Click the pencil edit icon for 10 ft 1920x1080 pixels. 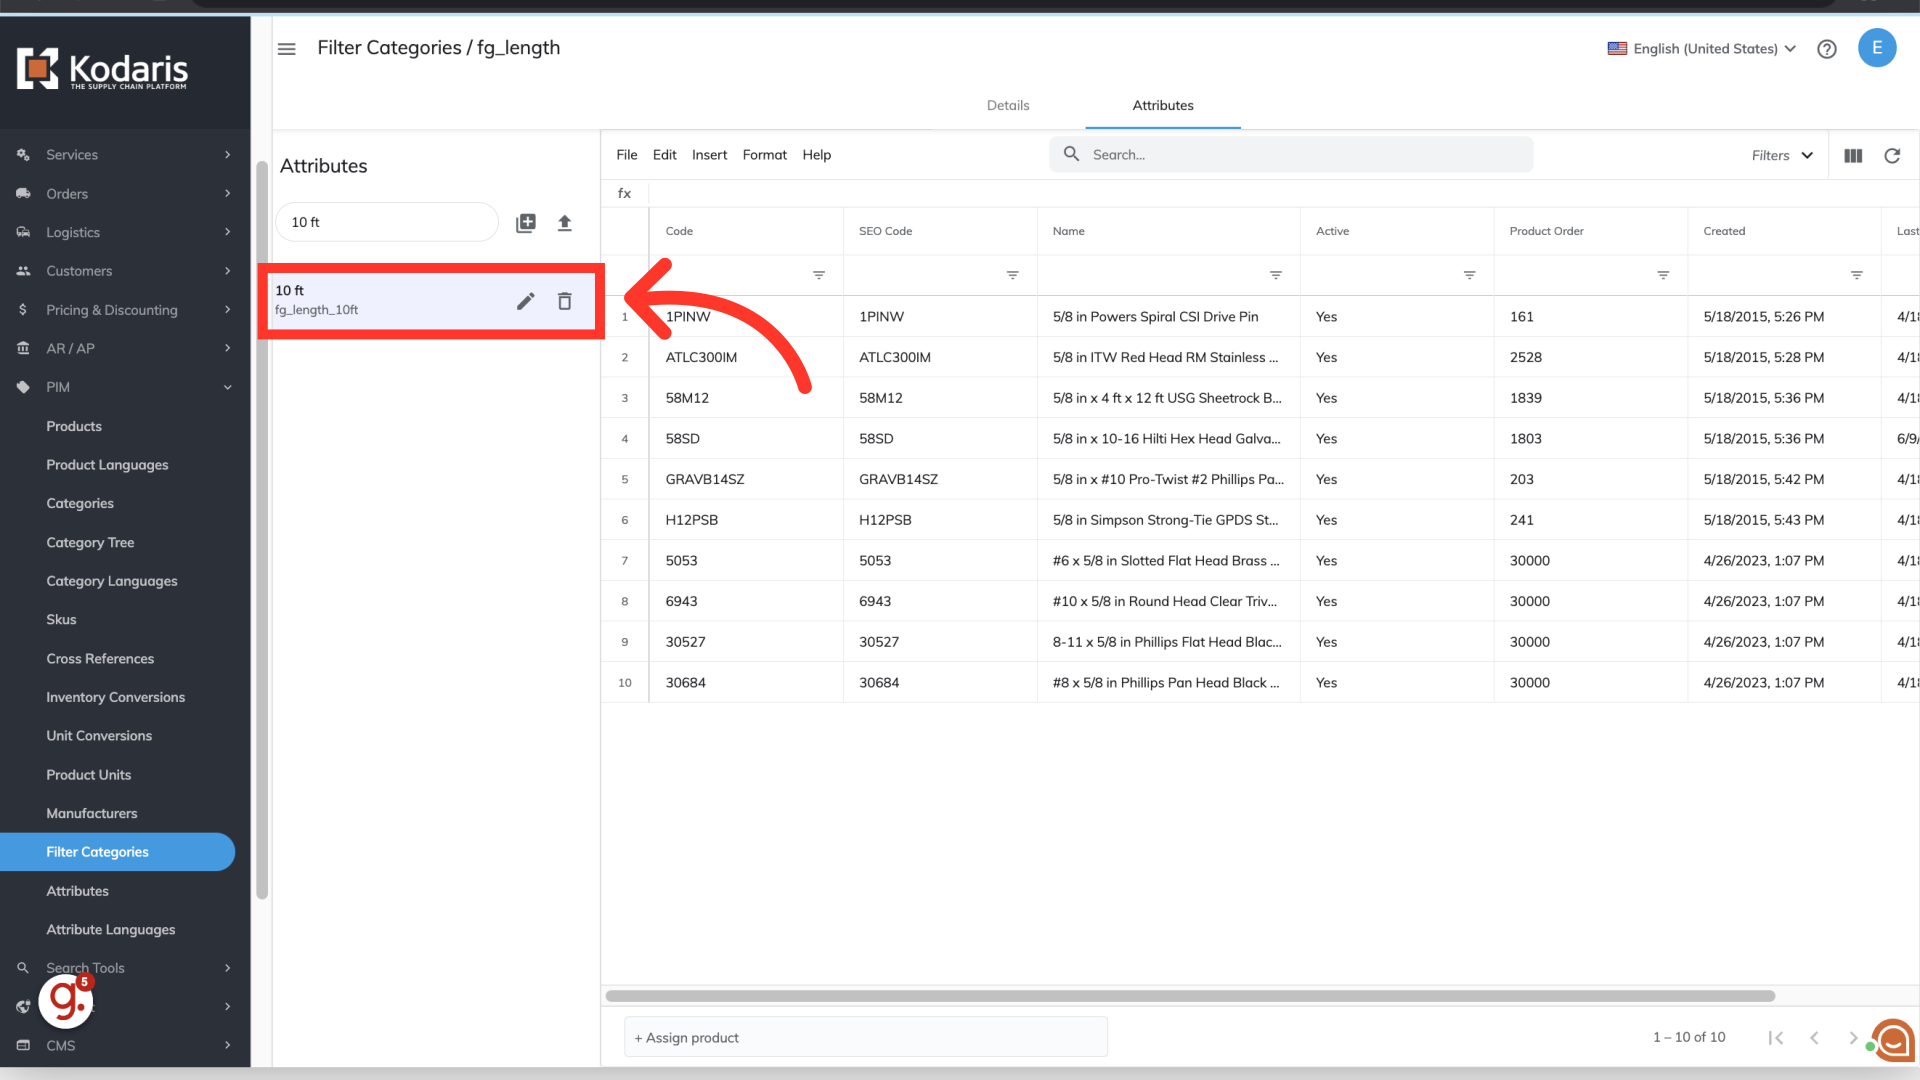tap(525, 301)
